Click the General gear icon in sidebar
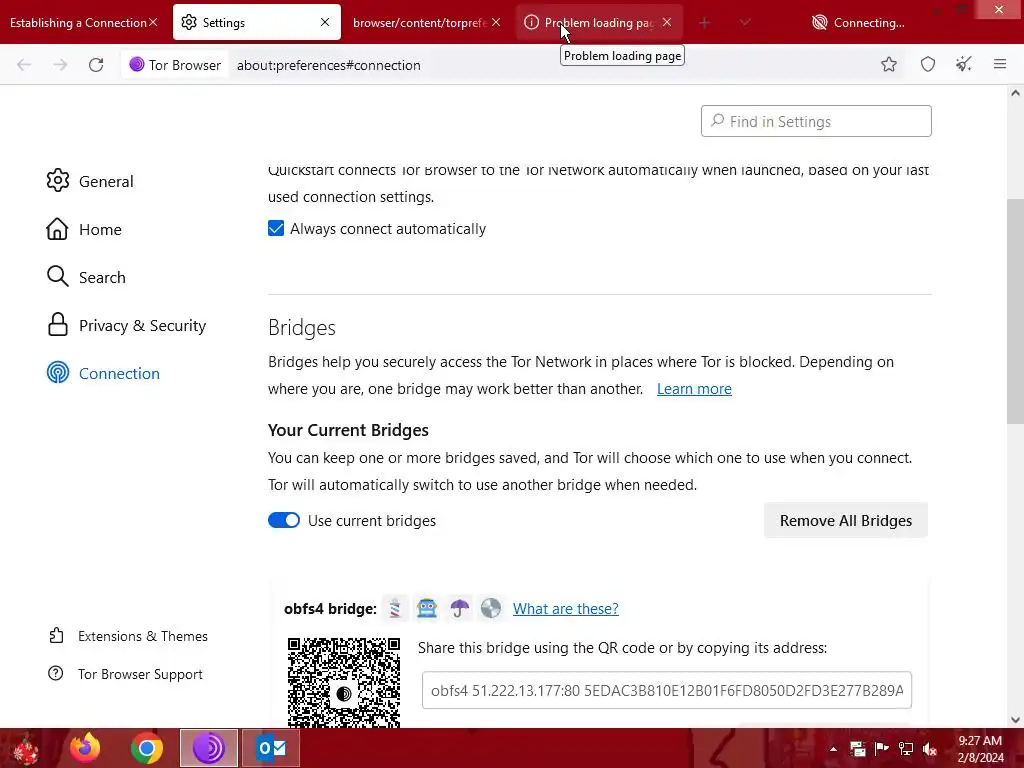Viewport: 1024px width, 768px height. (x=57, y=181)
